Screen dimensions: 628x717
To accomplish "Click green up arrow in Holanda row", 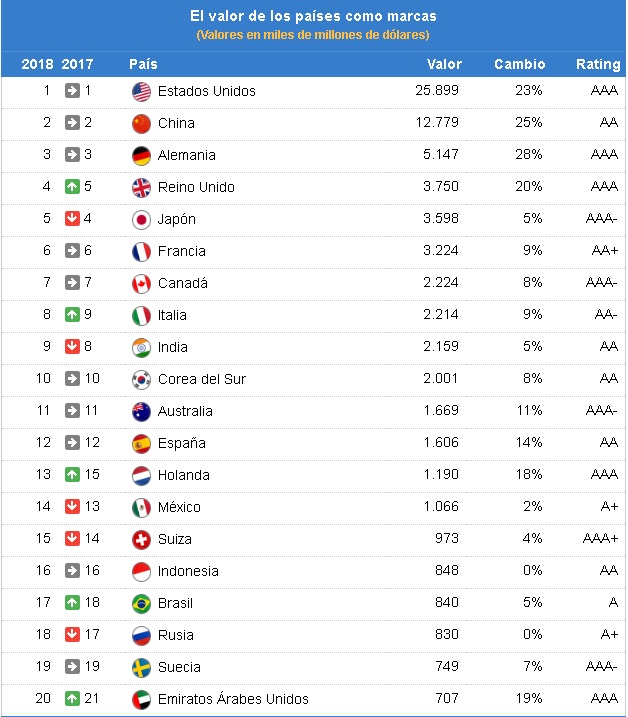I will tap(72, 475).
